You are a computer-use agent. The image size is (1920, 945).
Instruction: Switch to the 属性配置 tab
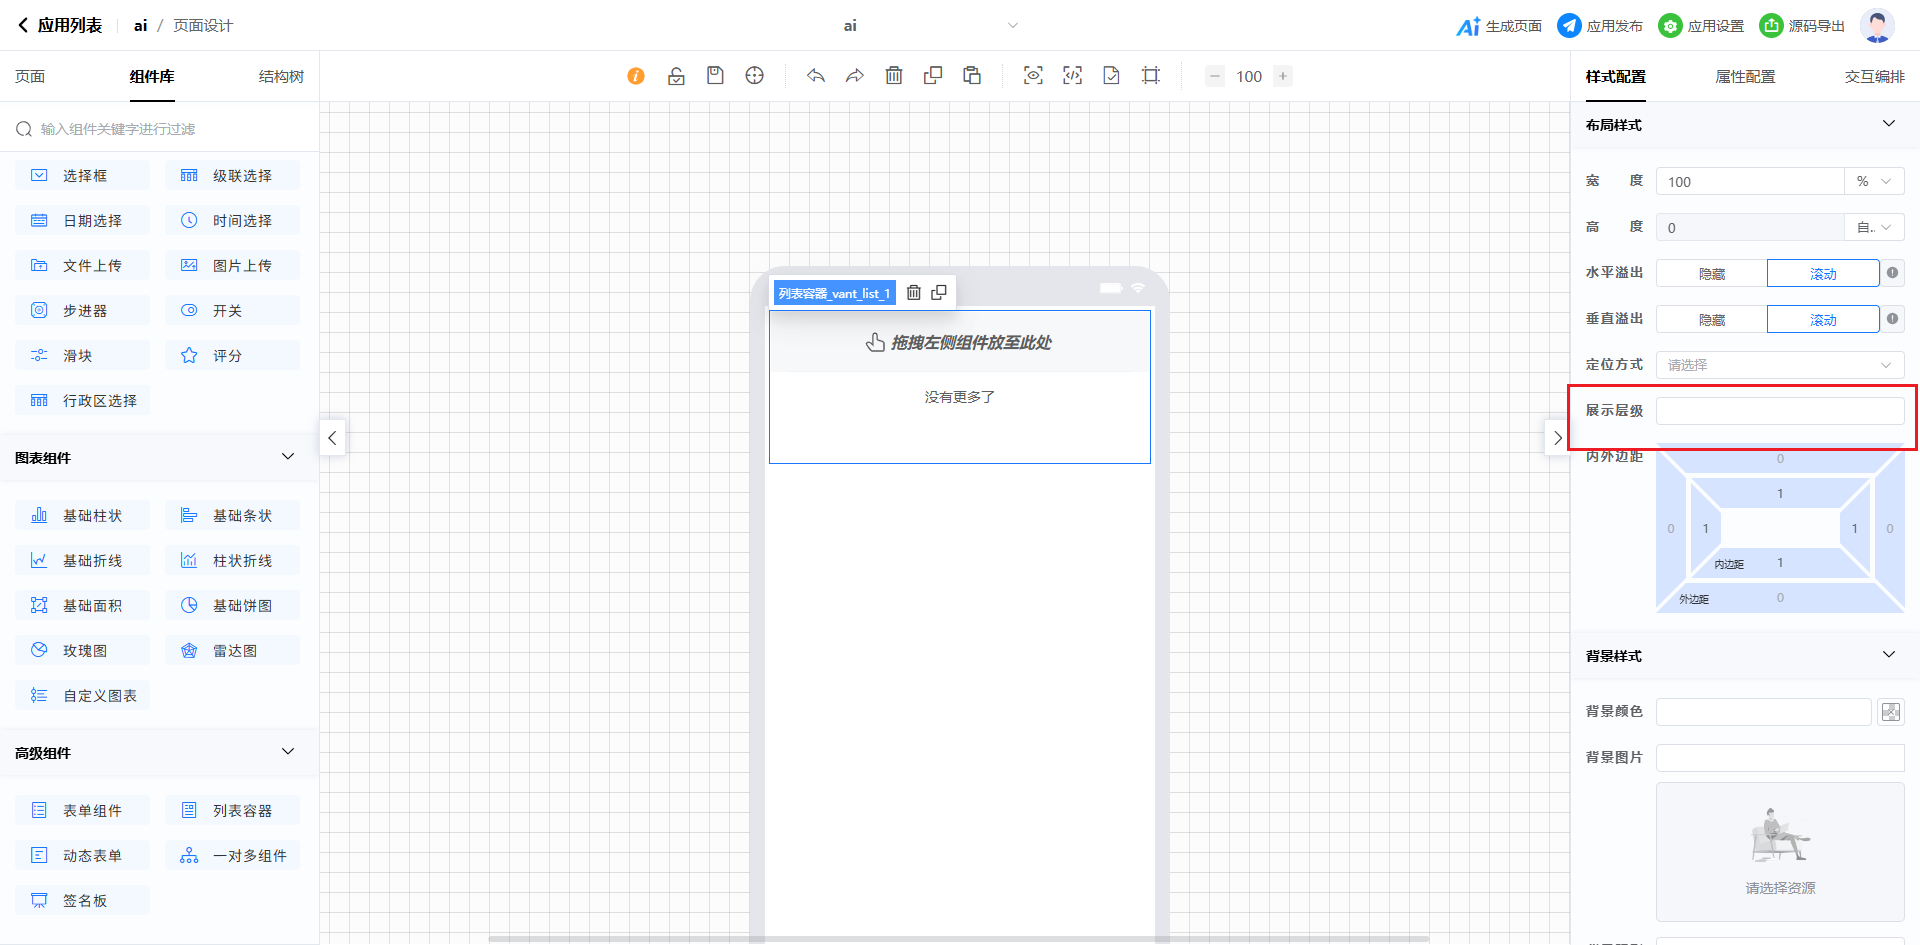pyautogui.click(x=1745, y=77)
